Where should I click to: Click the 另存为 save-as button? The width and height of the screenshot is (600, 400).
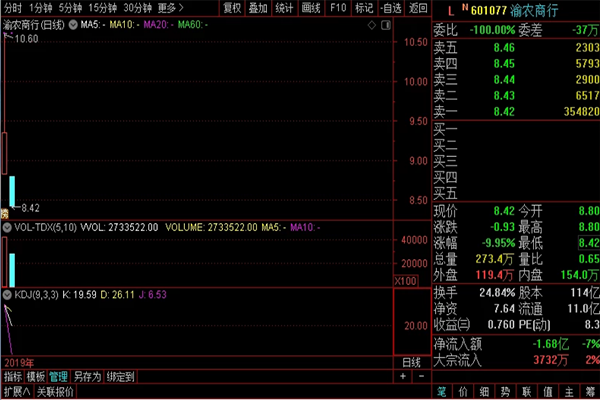click(x=88, y=377)
